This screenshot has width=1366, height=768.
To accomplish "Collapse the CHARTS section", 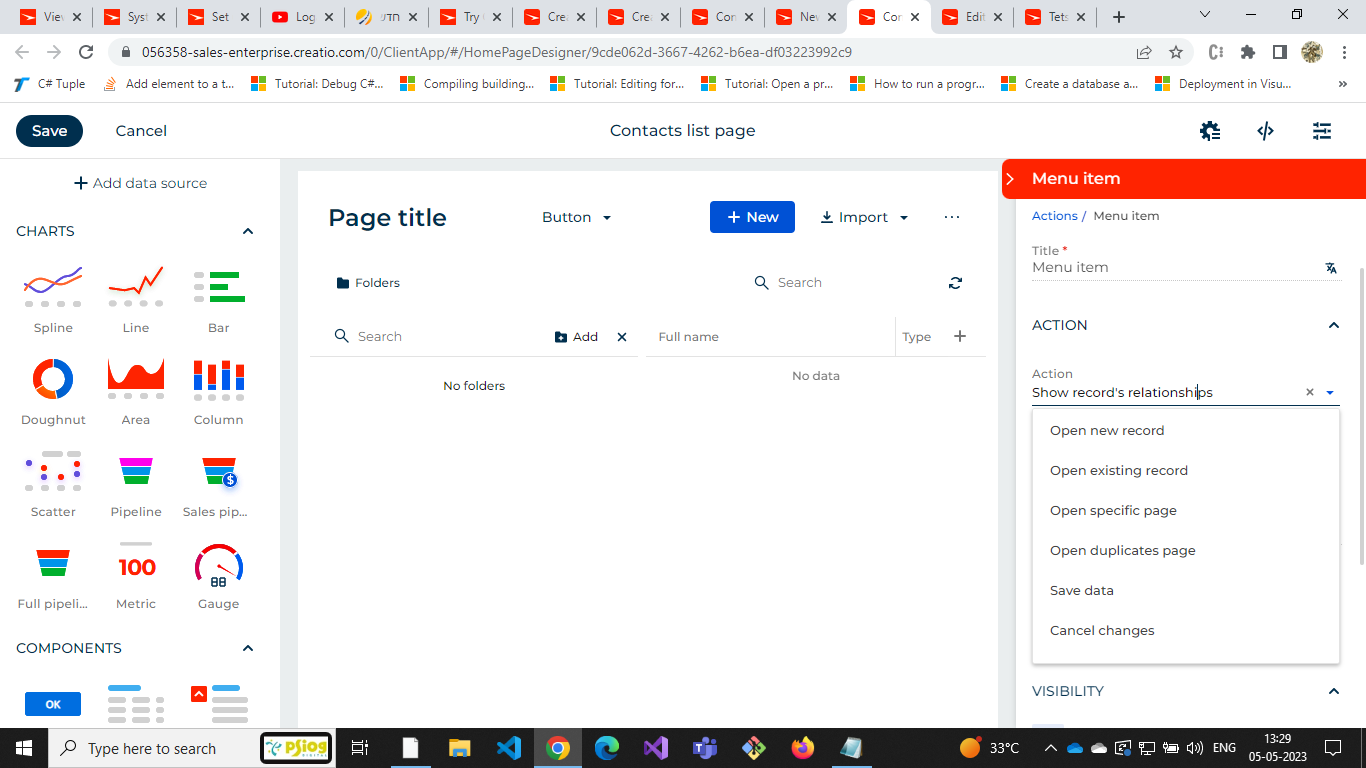I will pyautogui.click(x=247, y=230).
